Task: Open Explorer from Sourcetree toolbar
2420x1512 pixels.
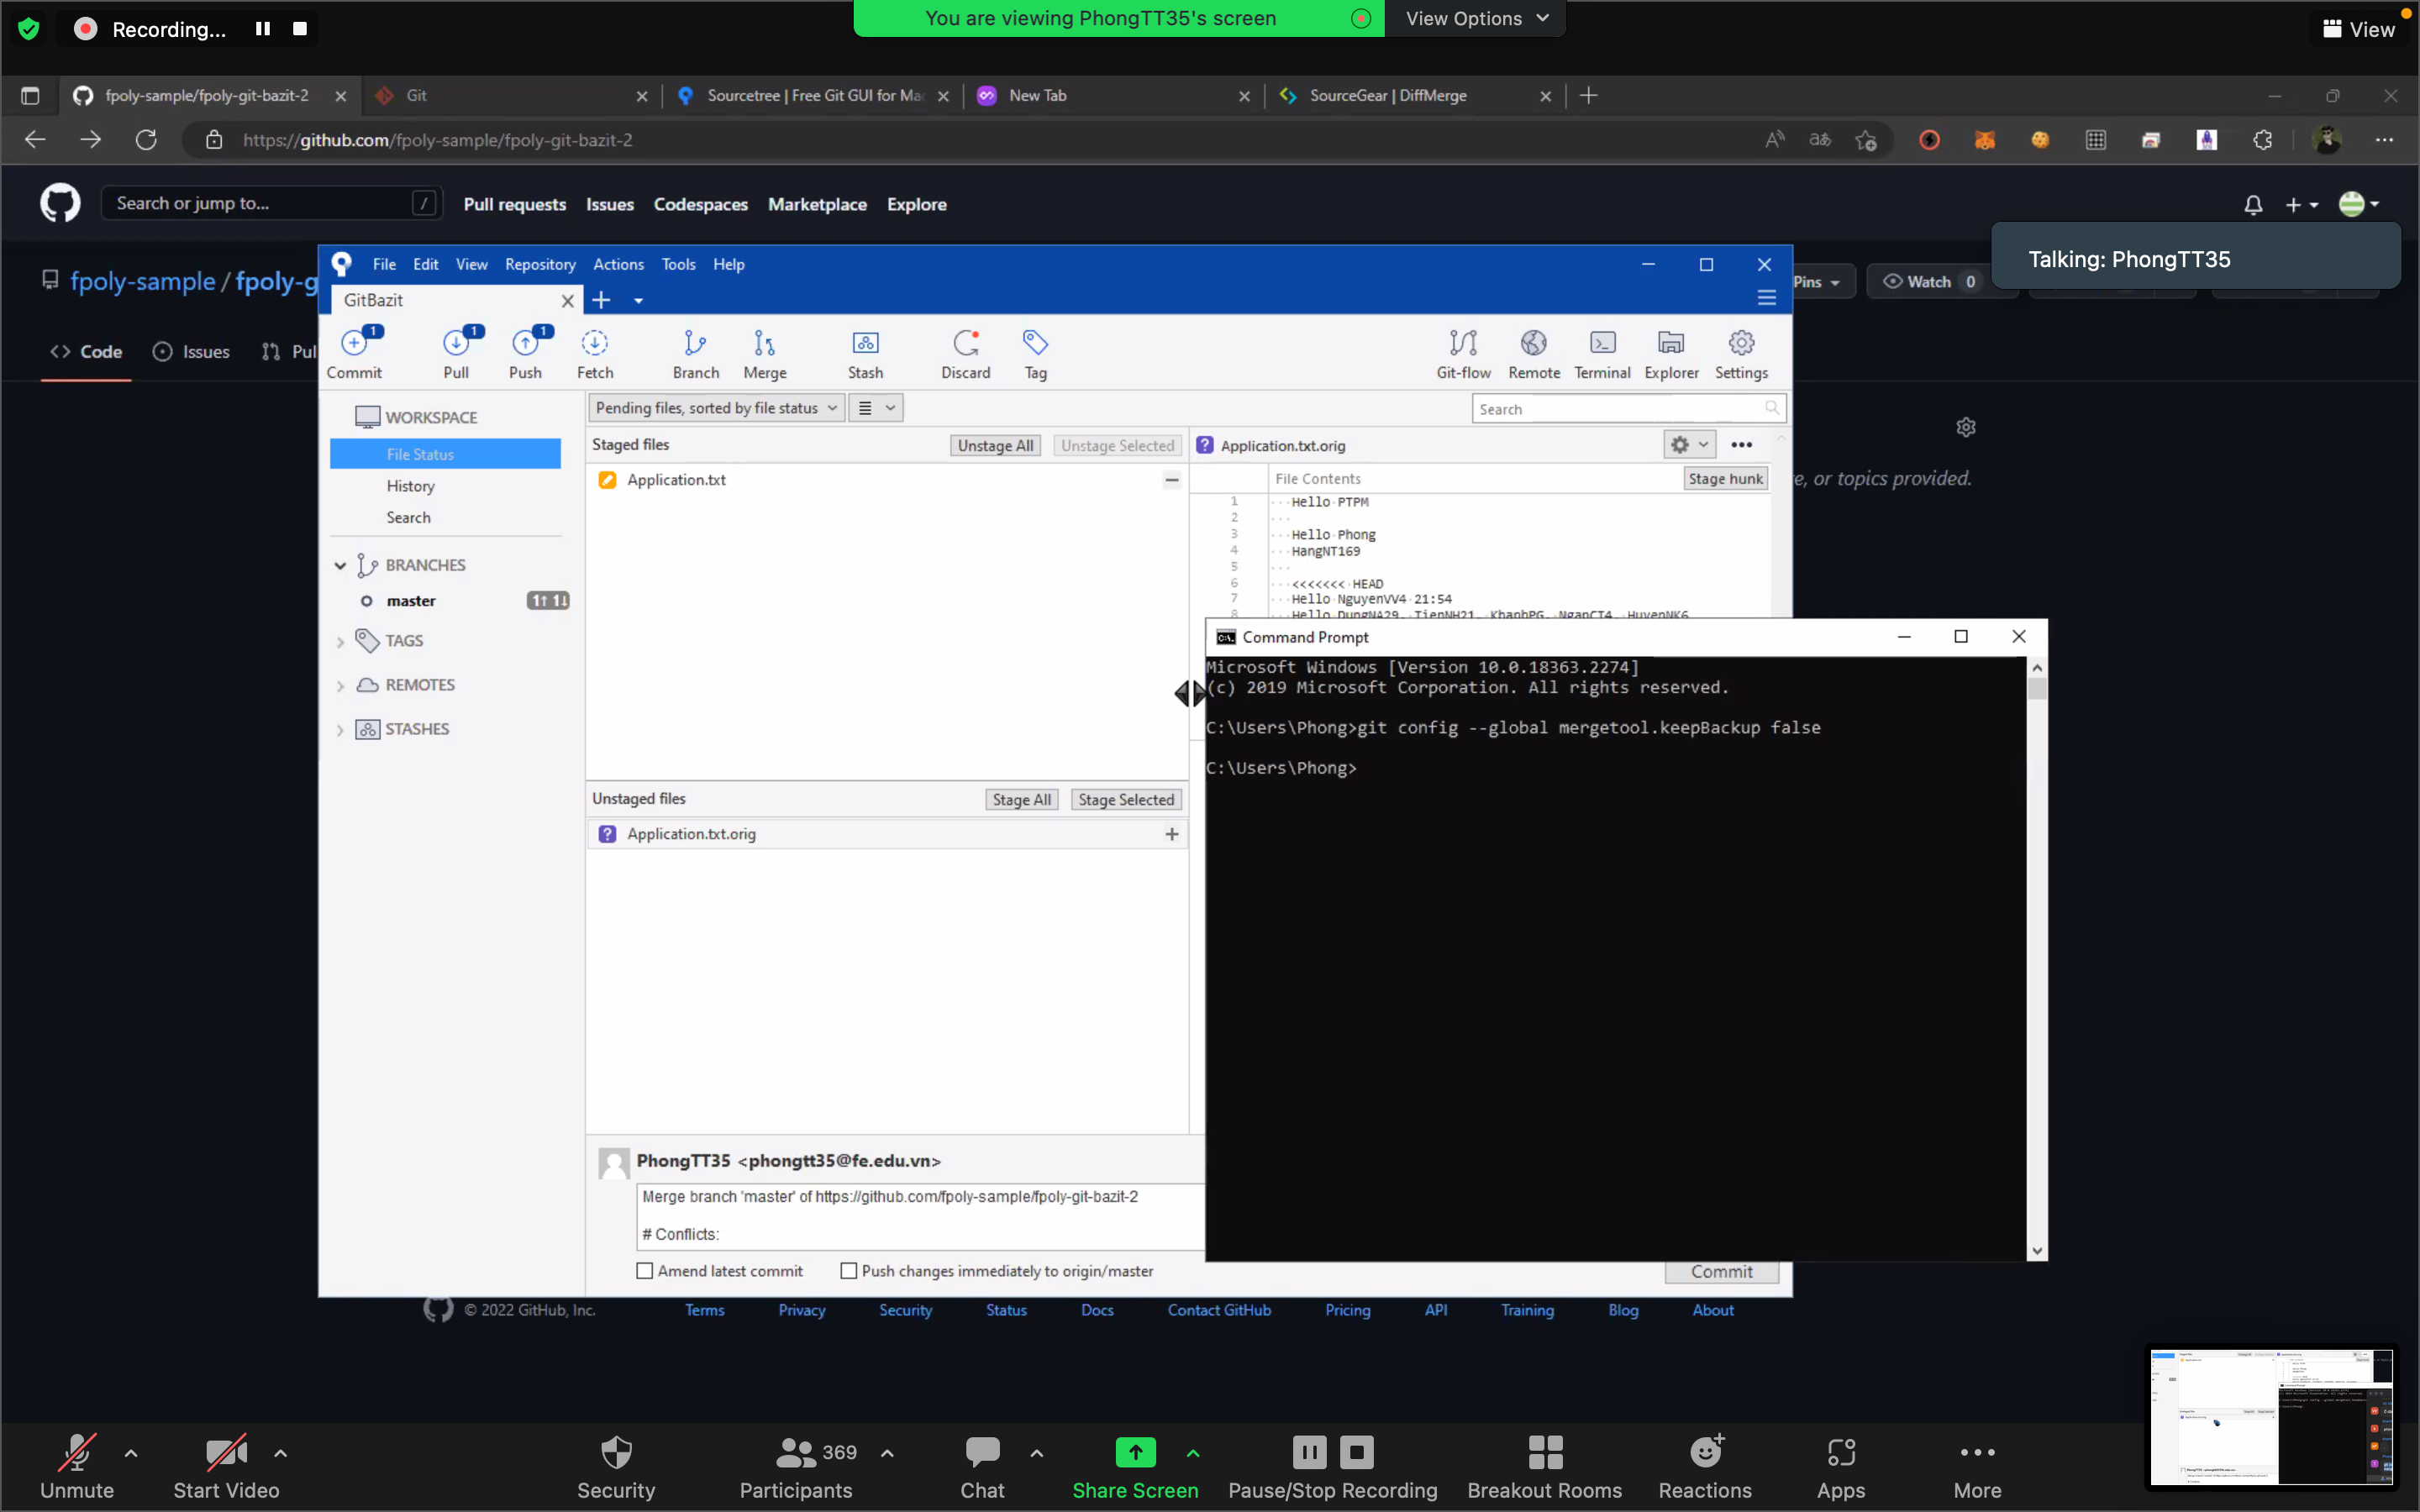Action: [x=1671, y=354]
